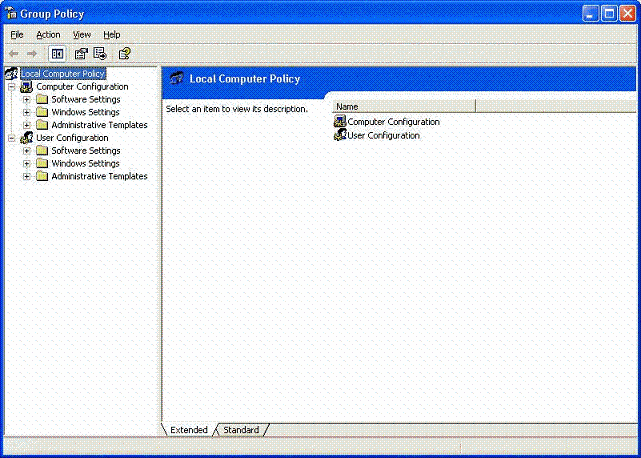Click the Help toolbar icon
641x458 pixels.
124,54
